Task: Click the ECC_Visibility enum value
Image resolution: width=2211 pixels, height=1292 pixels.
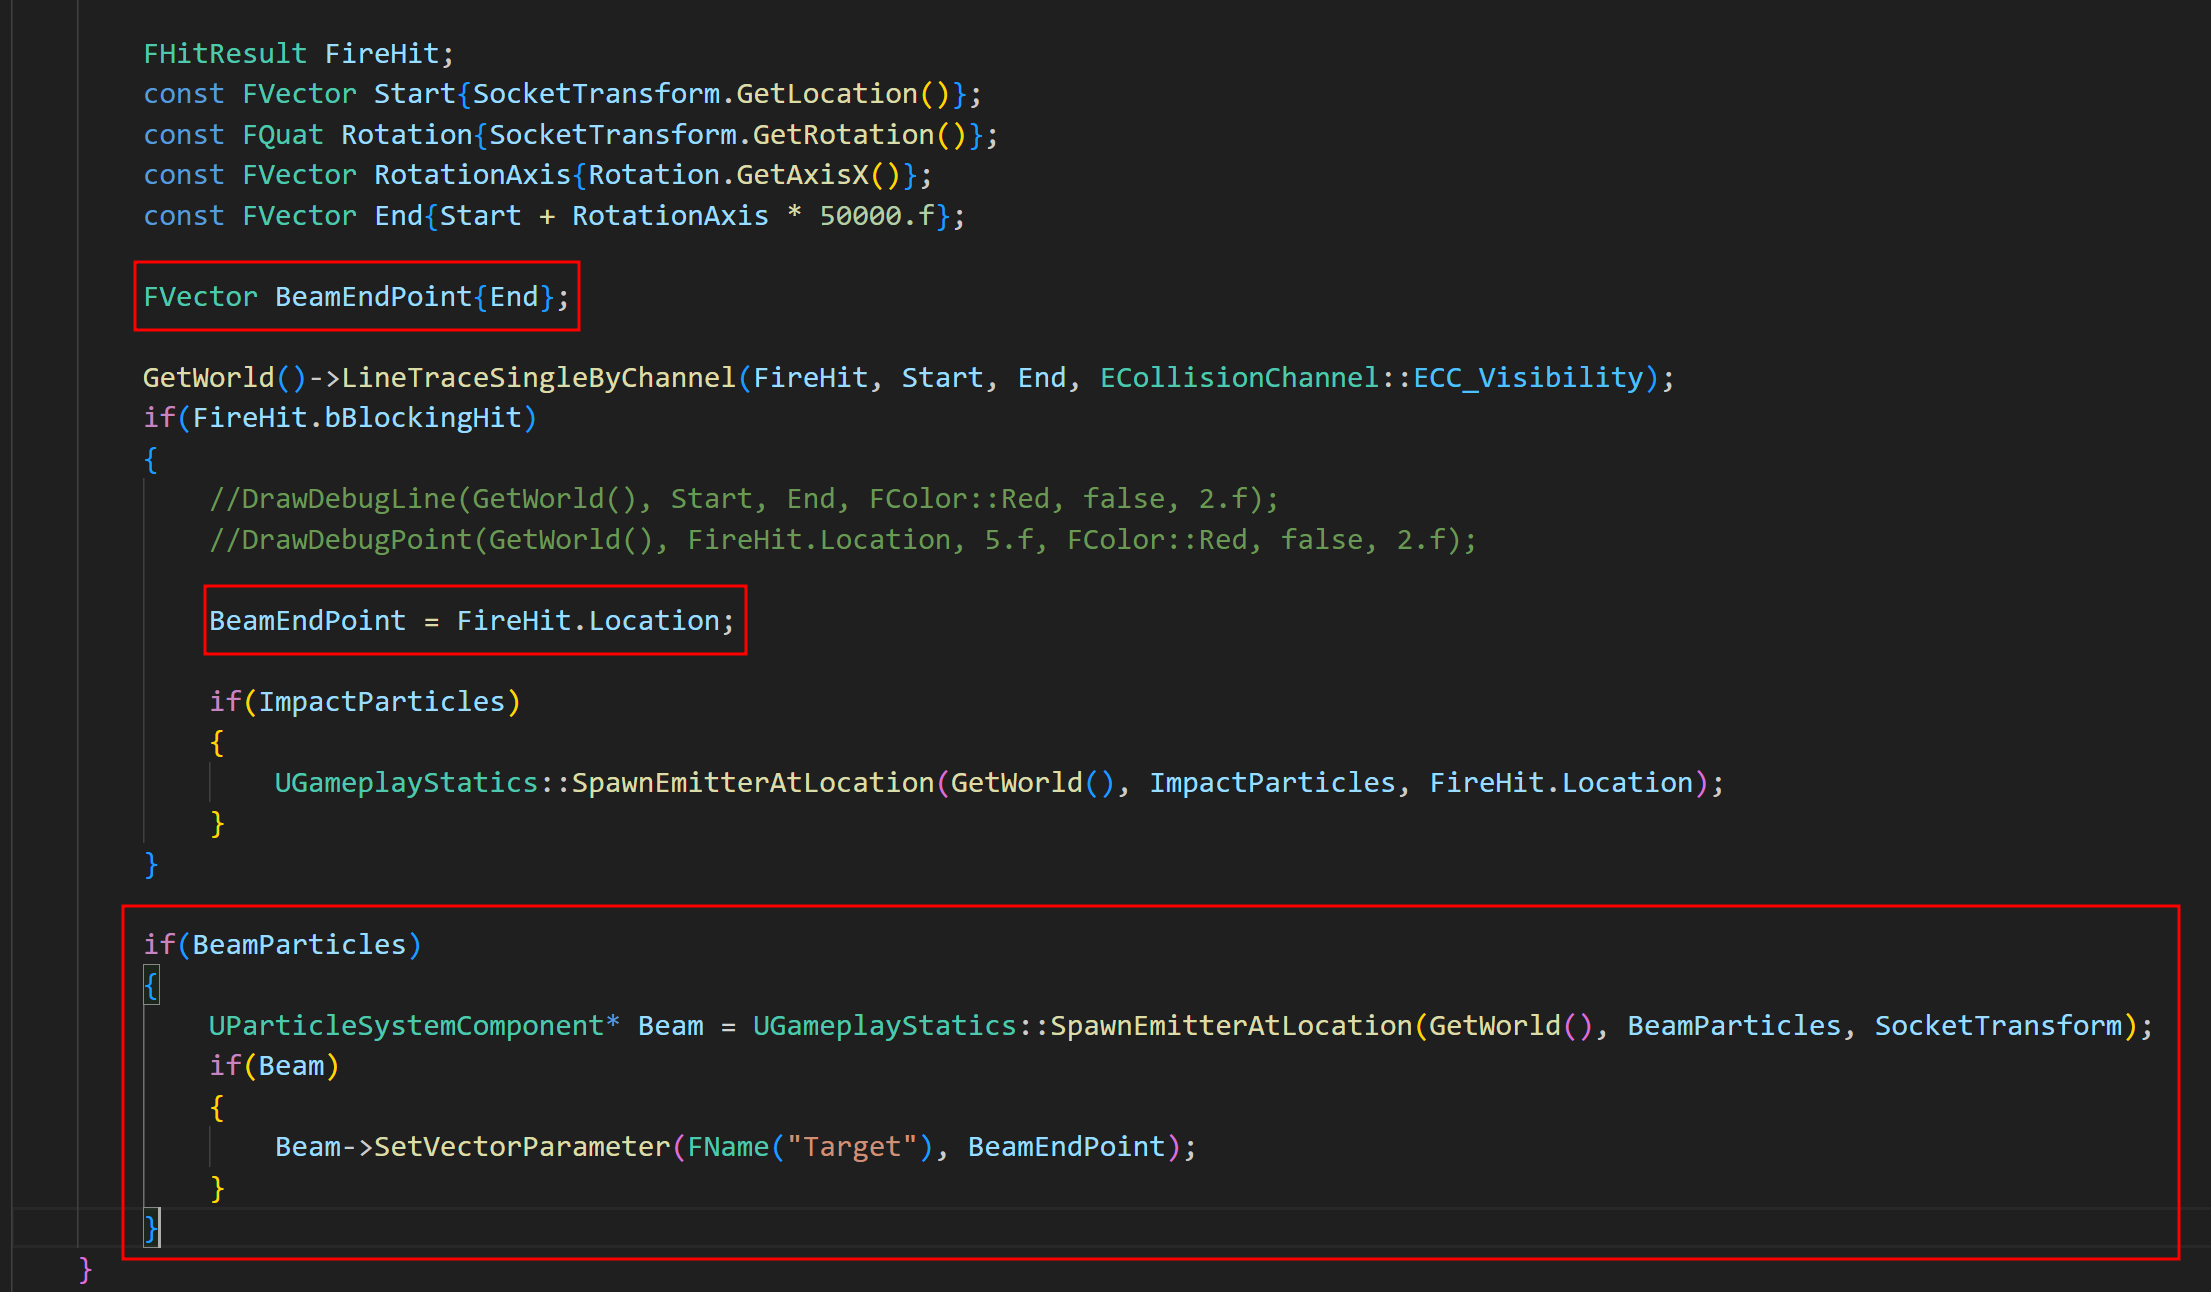Action: (1528, 378)
